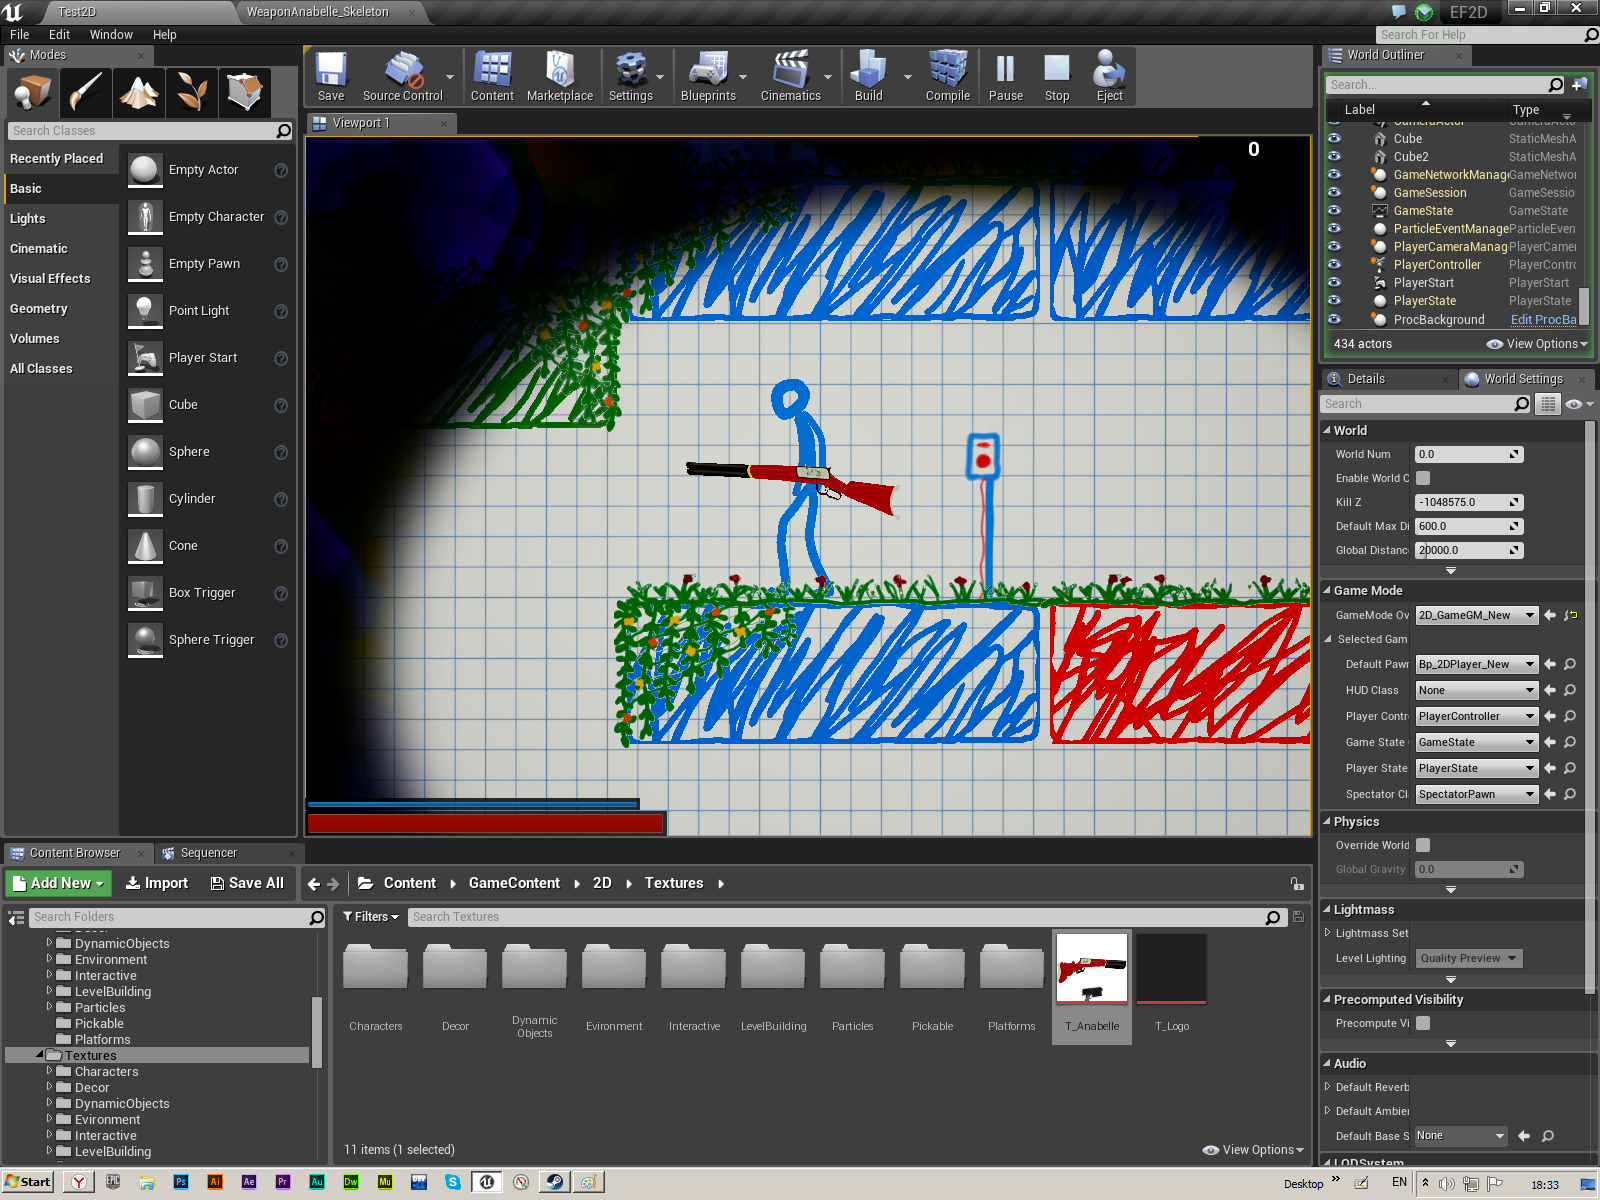1600x1200 pixels.
Task: Enable Override World Gravity checkbox
Action: (1423, 845)
